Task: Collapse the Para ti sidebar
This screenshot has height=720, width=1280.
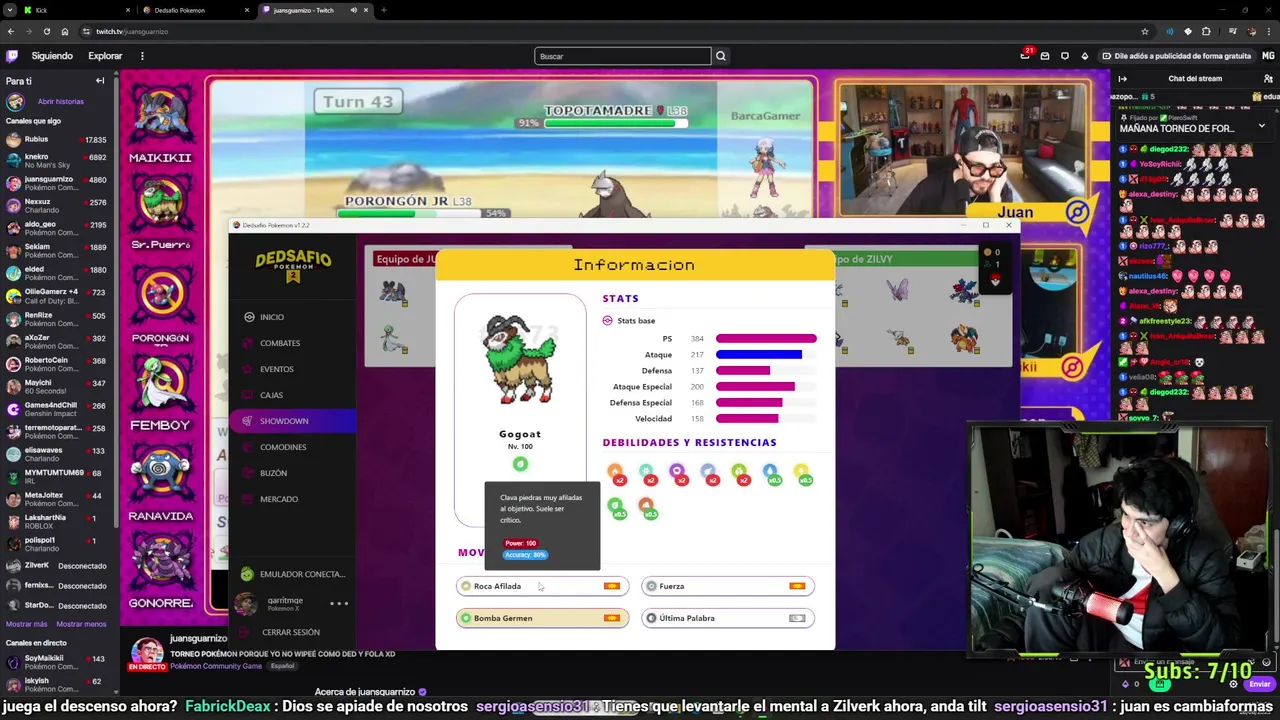Action: [x=100, y=81]
